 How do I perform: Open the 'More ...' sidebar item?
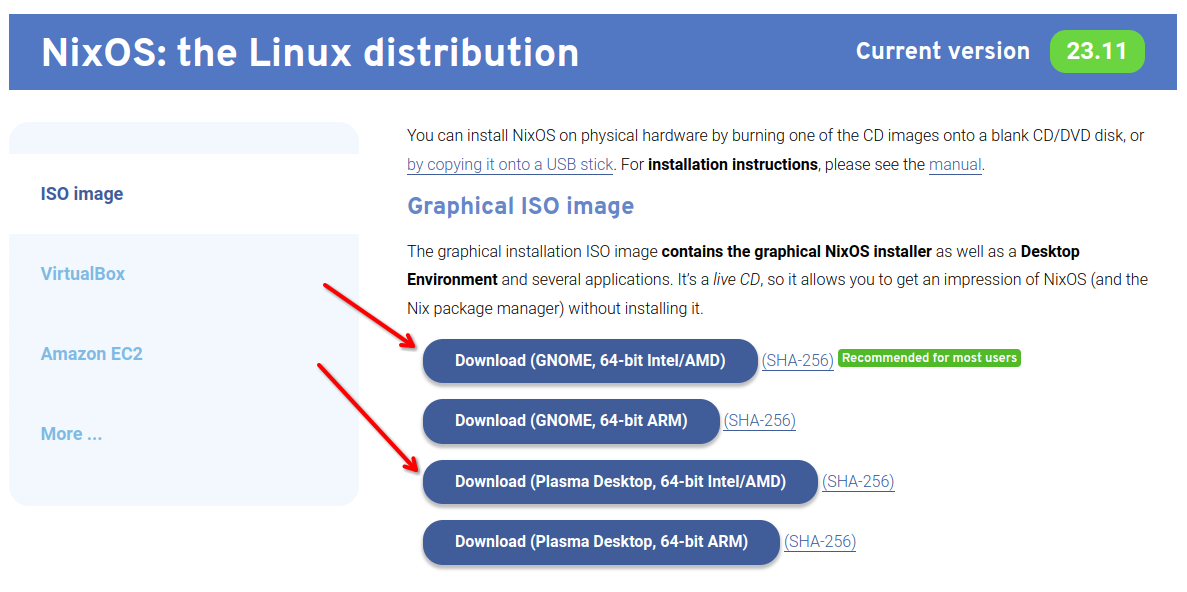71,434
